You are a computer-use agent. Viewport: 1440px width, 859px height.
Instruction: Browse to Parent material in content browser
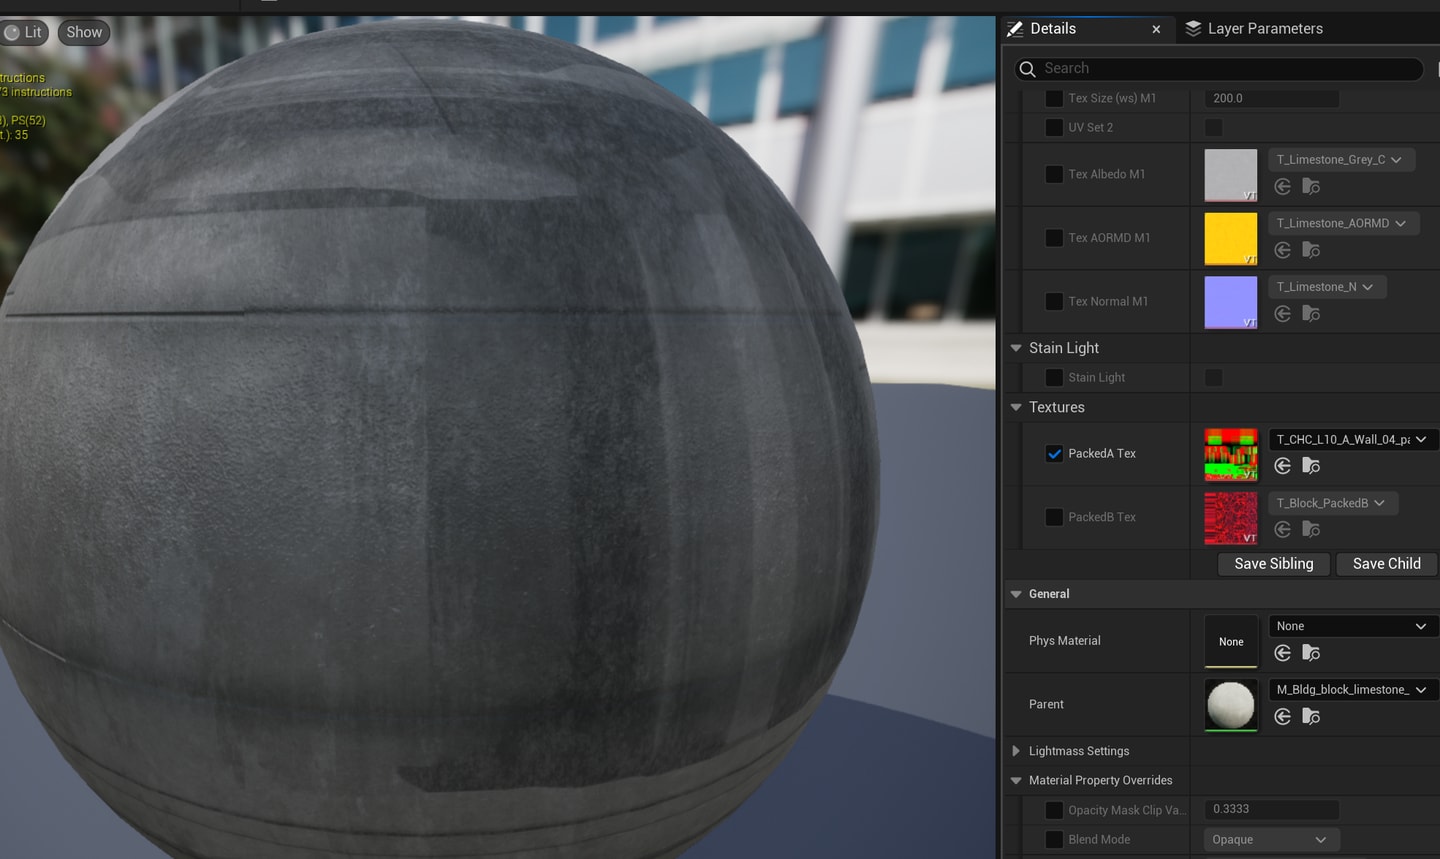1311,716
